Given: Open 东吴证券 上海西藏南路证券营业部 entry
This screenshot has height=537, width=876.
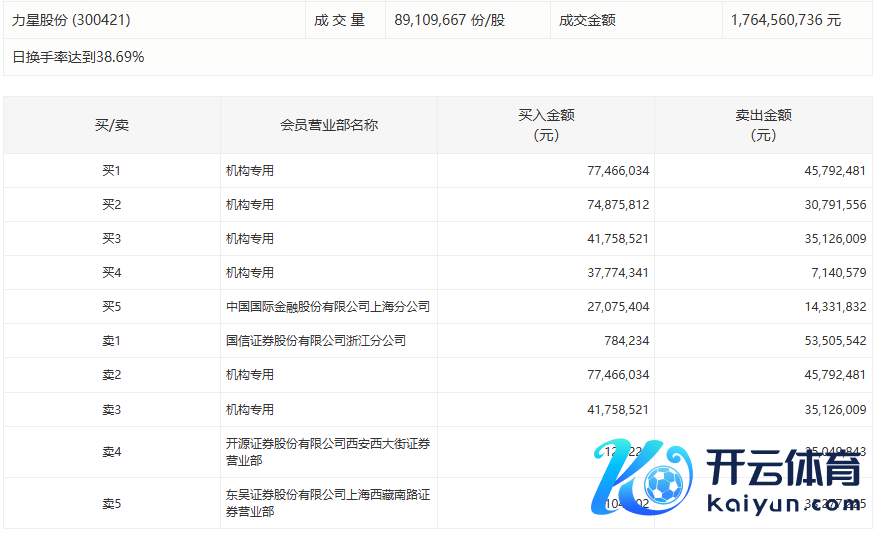Looking at the screenshot, I should [327, 503].
